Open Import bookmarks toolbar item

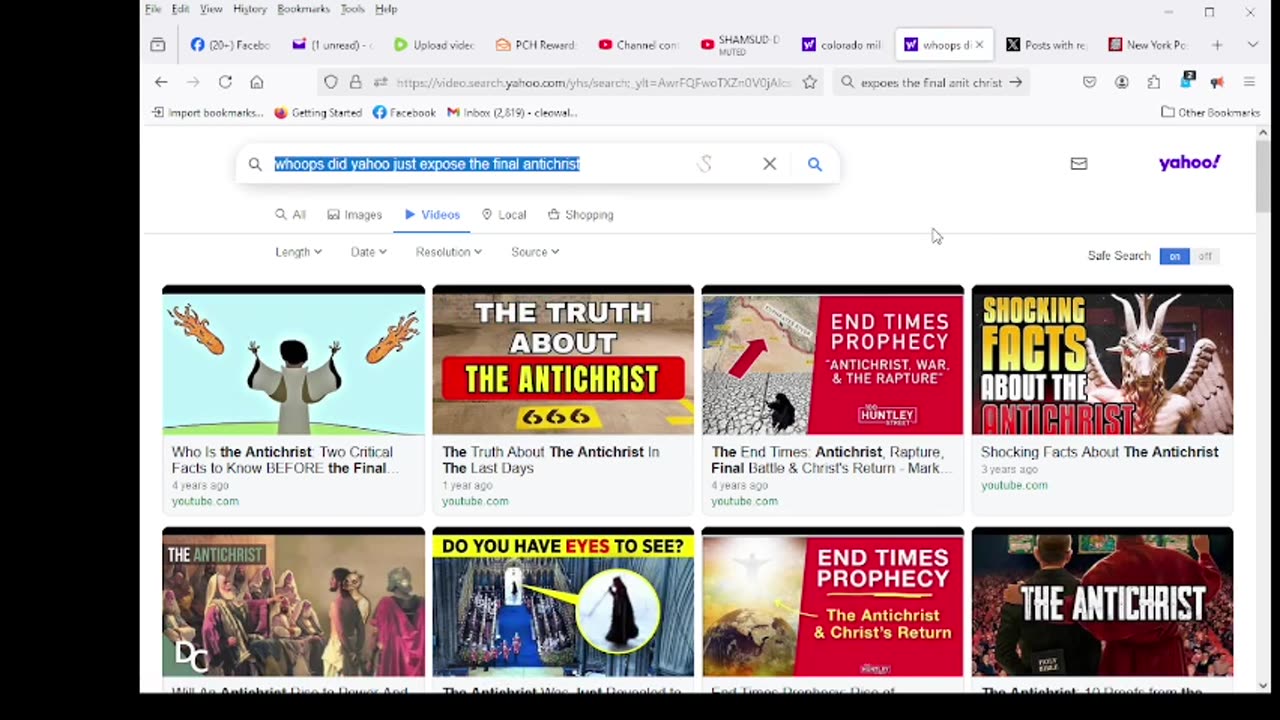point(208,113)
